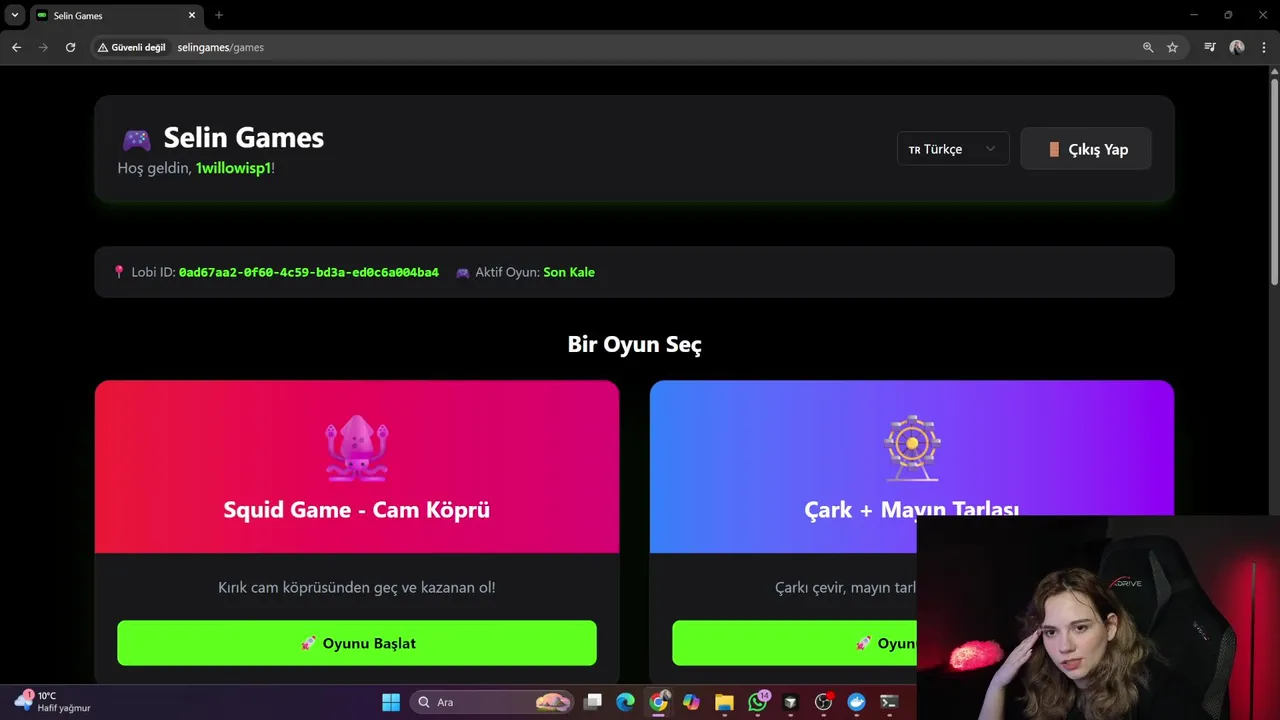Viewport: 1280px width, 720px height.
Task: Click the Selin Games controller logo
Action: click(136, 139)
